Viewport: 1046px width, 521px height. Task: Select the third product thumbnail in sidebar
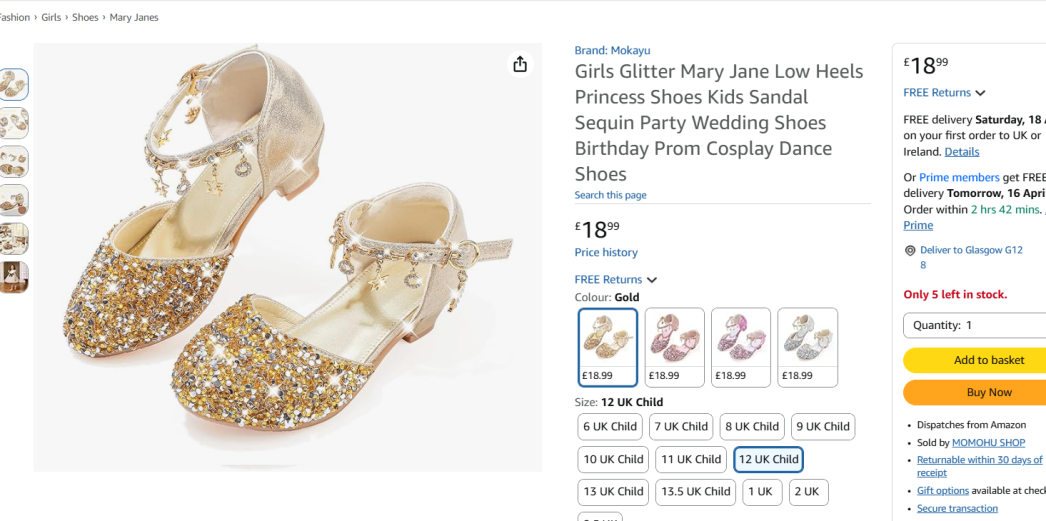pos(14,161)
